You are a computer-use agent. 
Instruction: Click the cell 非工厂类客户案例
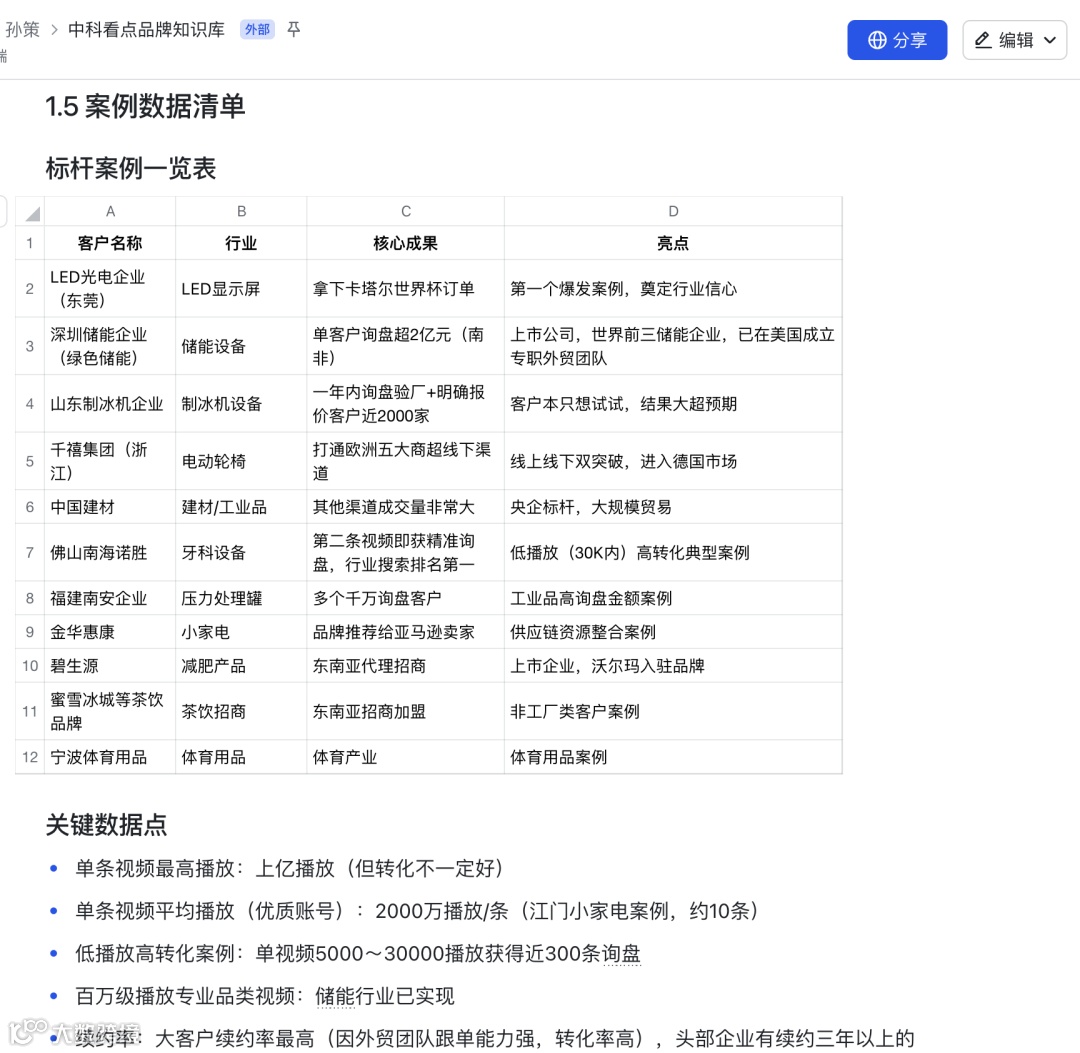[673, 711]
